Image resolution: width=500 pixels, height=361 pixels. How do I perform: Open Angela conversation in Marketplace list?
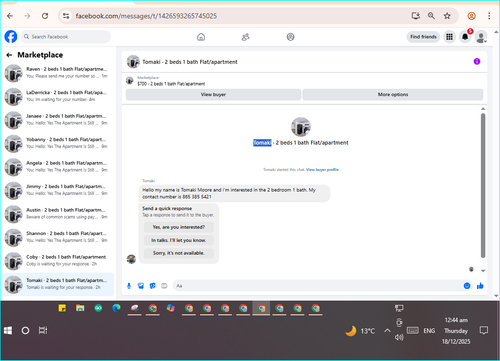click(x=58, y=167)
